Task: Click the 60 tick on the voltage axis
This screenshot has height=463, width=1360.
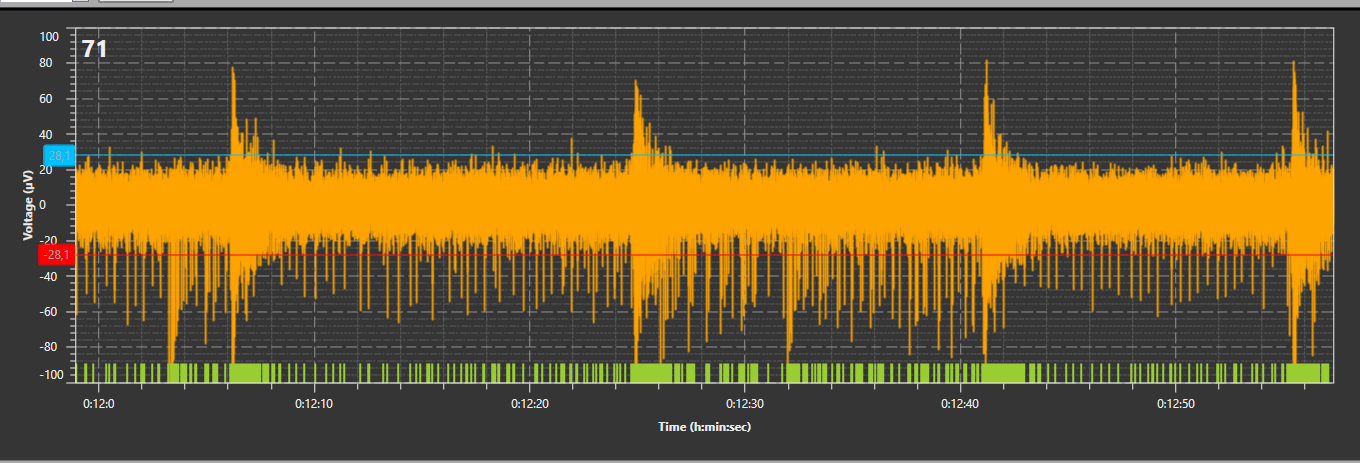Action: pos(52,99)
